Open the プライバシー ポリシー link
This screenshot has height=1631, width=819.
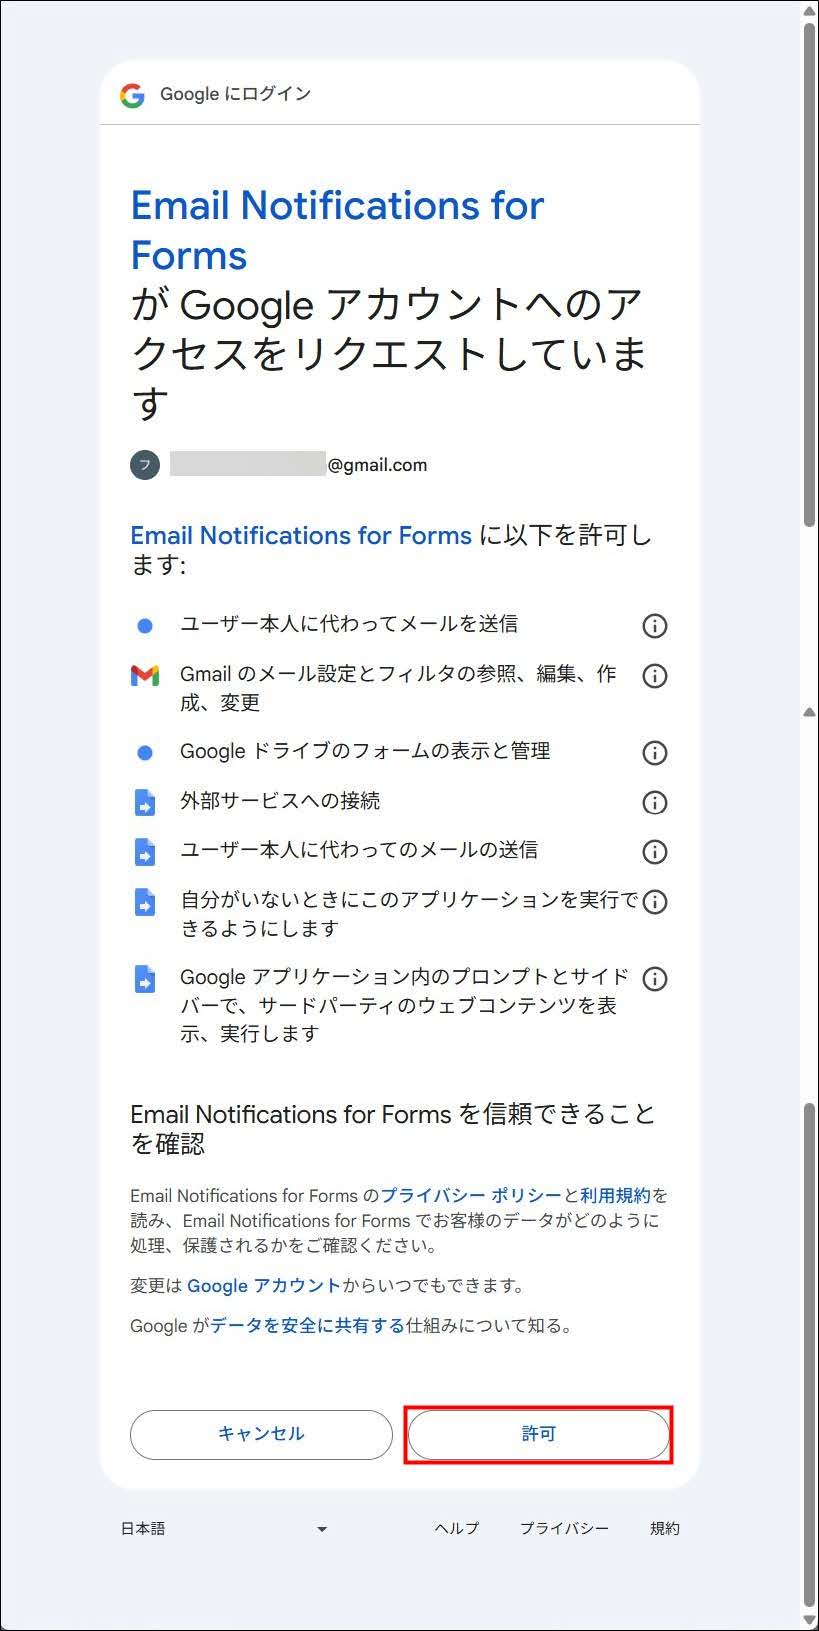click(471, 1195)
